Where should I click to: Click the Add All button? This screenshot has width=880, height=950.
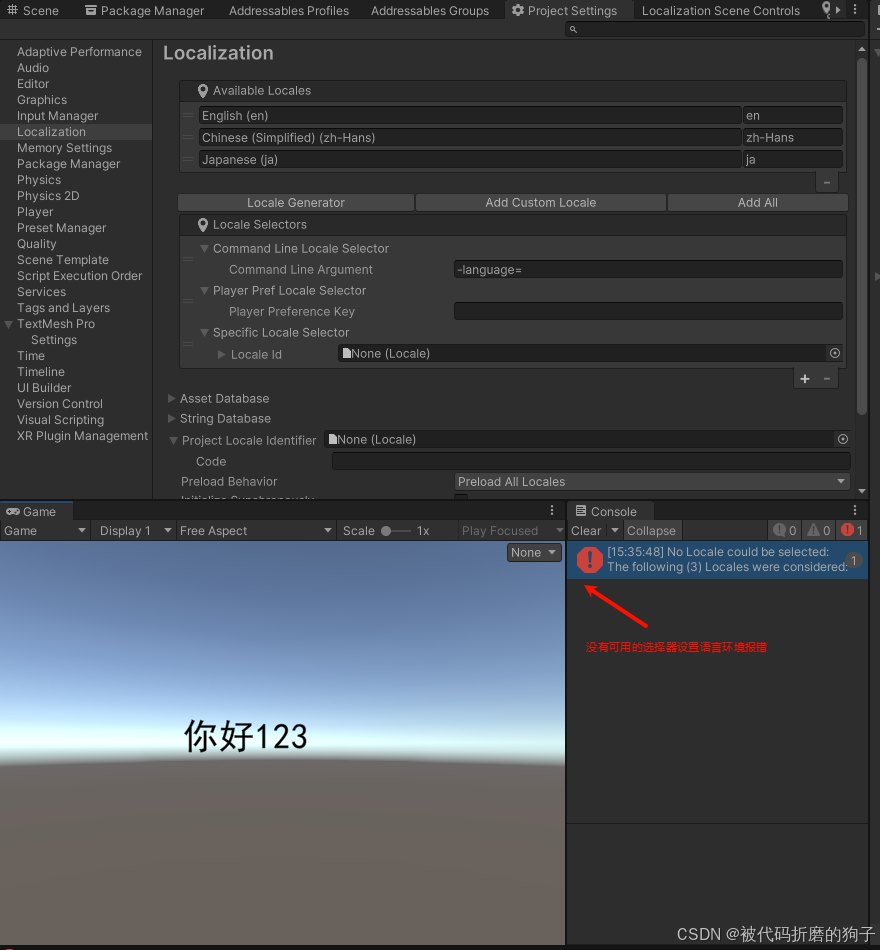[758, 202]
